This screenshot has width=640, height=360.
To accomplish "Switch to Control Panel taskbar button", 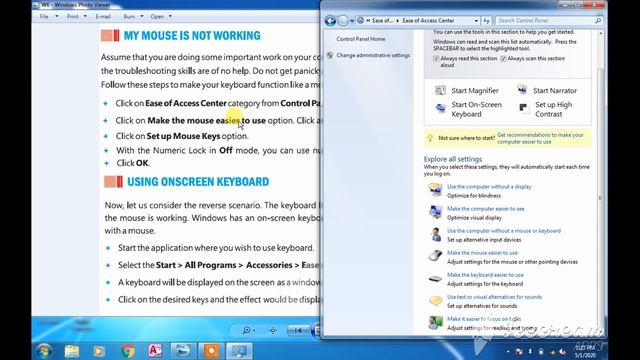I will 239,351.
